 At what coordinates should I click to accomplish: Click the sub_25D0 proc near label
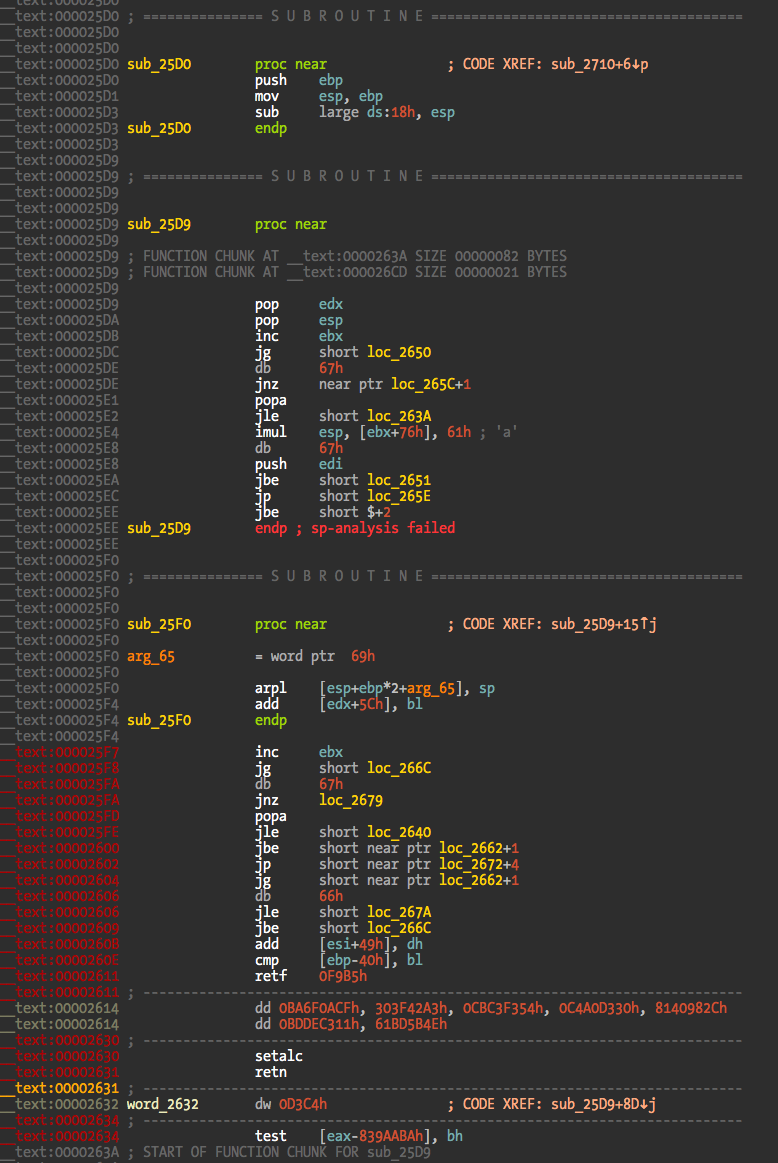click(159, 64)
